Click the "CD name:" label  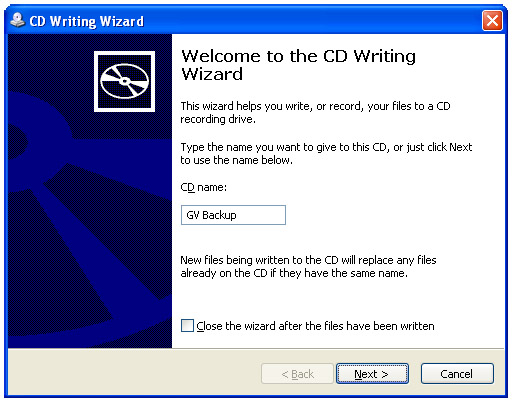click(x=203, y=187)
